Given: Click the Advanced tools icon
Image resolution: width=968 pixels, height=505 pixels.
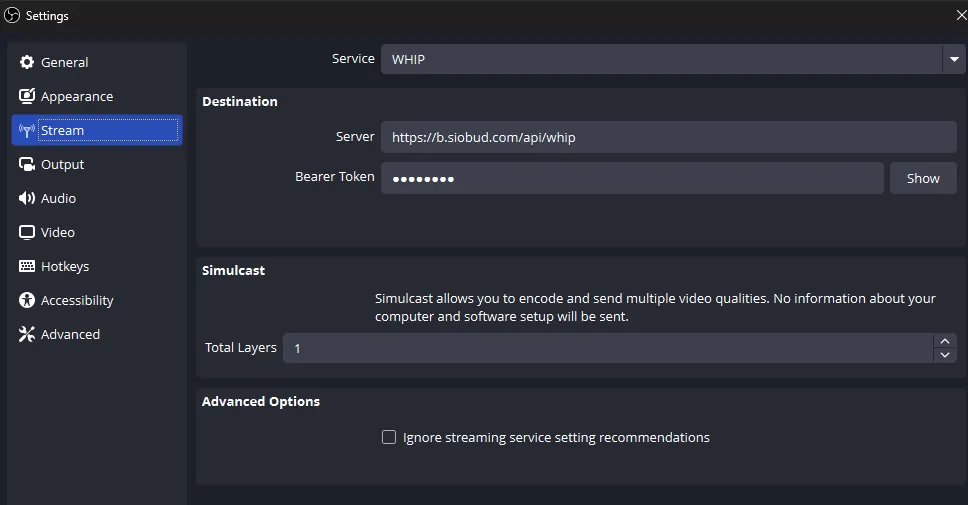Looking at the screenshot, I should pyautogui.click(x=27, y=334).
